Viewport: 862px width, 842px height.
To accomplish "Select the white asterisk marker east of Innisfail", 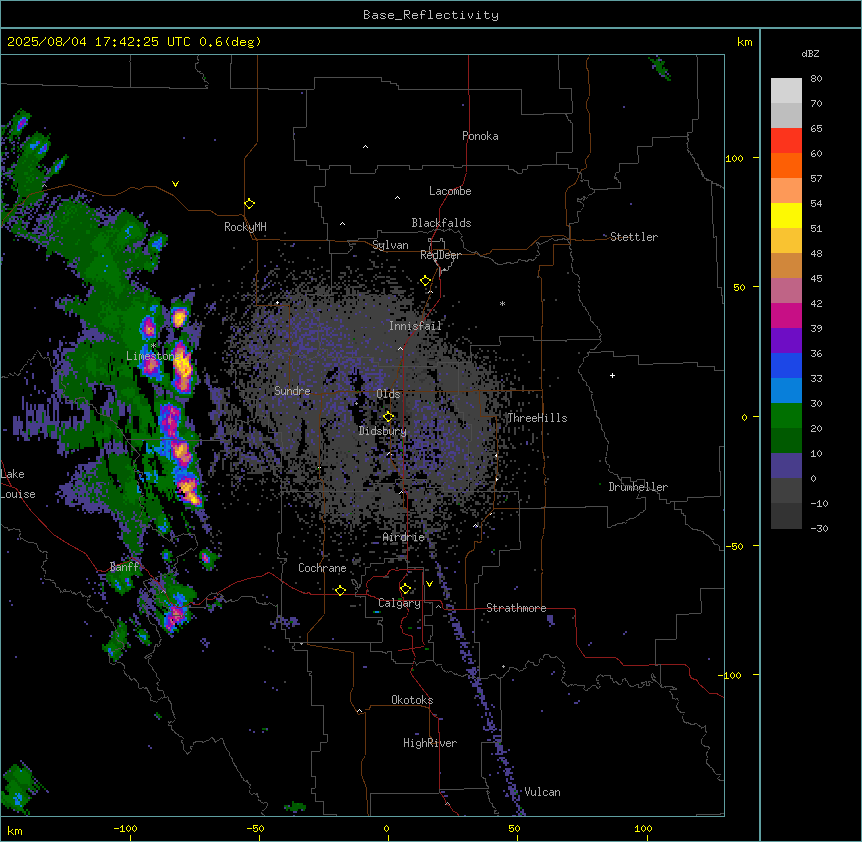I will point(502,303).
